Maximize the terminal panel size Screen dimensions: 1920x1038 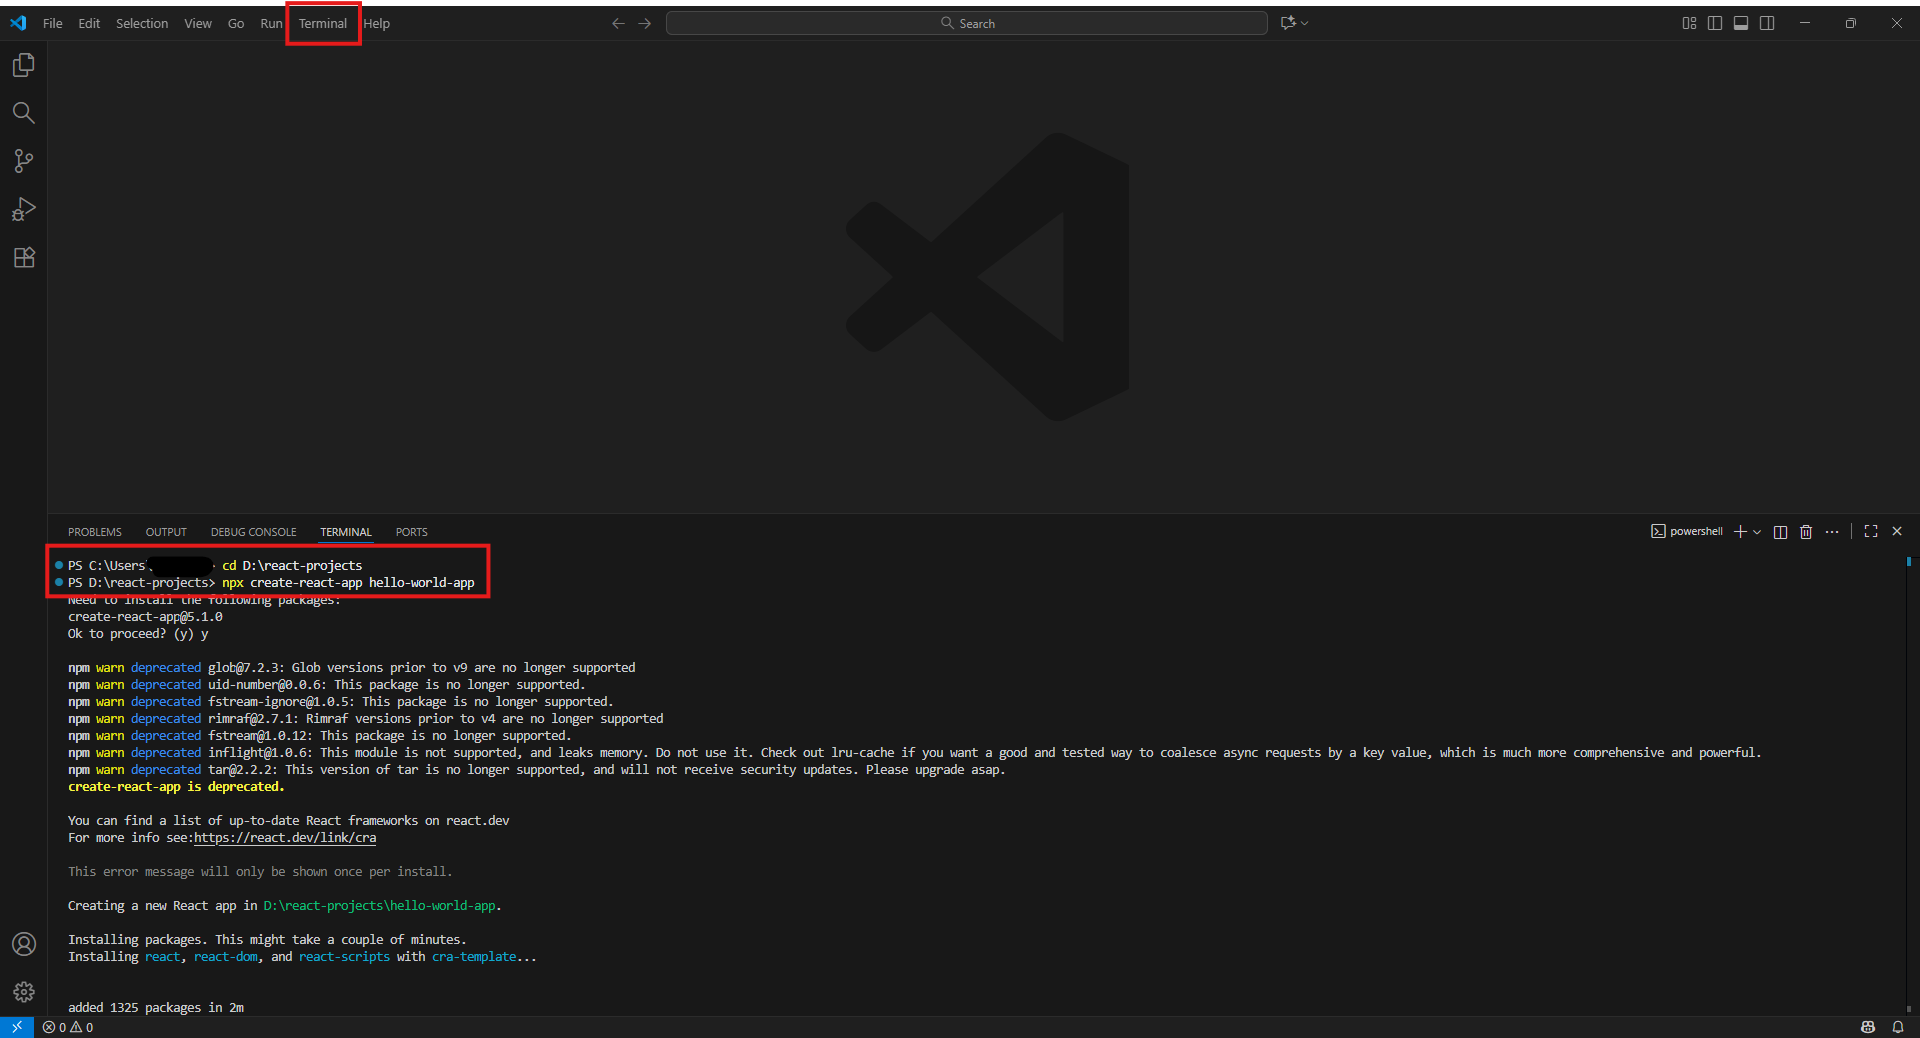click(1871, 532)
